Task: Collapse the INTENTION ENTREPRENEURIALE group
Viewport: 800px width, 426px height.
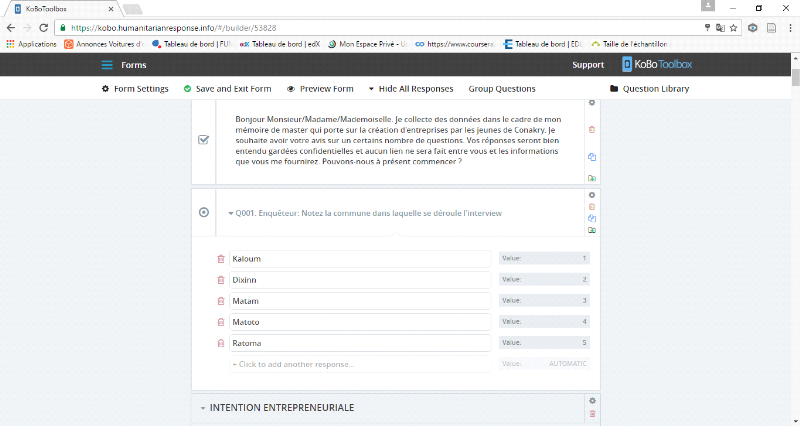Action: 203,408
